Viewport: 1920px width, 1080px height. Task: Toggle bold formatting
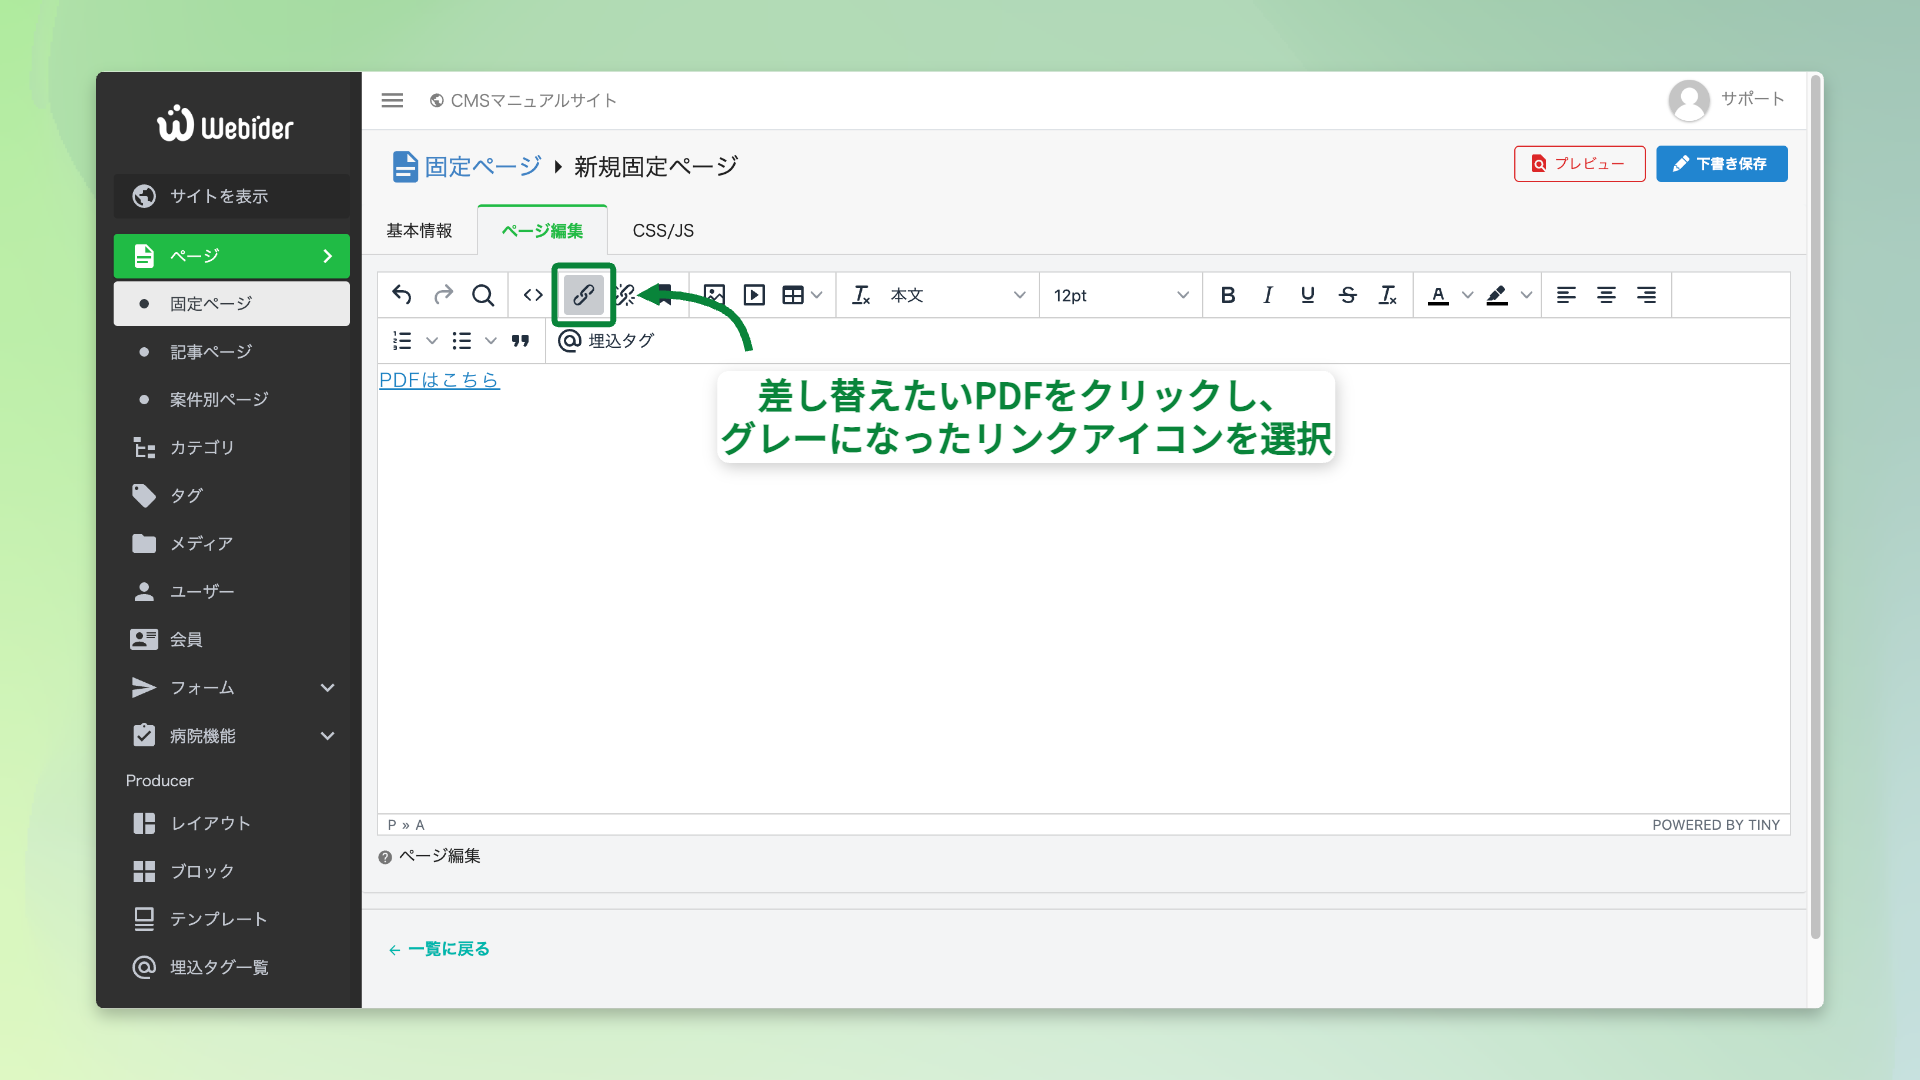pos(1228,295)
